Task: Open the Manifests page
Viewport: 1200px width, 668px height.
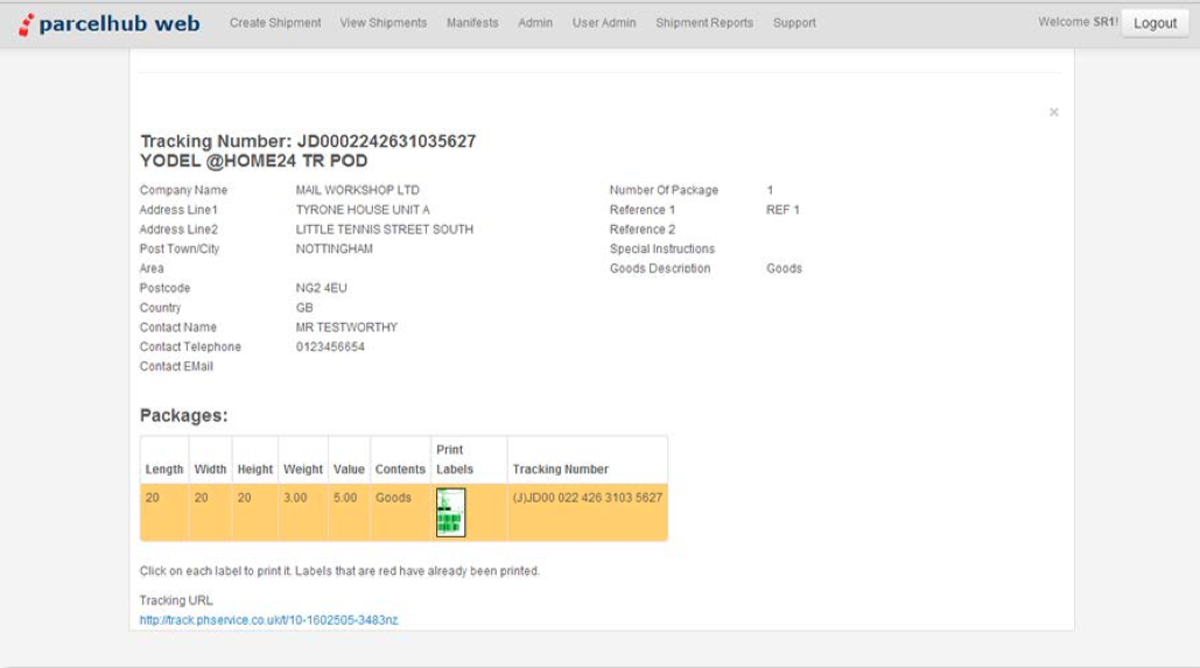Action: [x=472, y=23]
